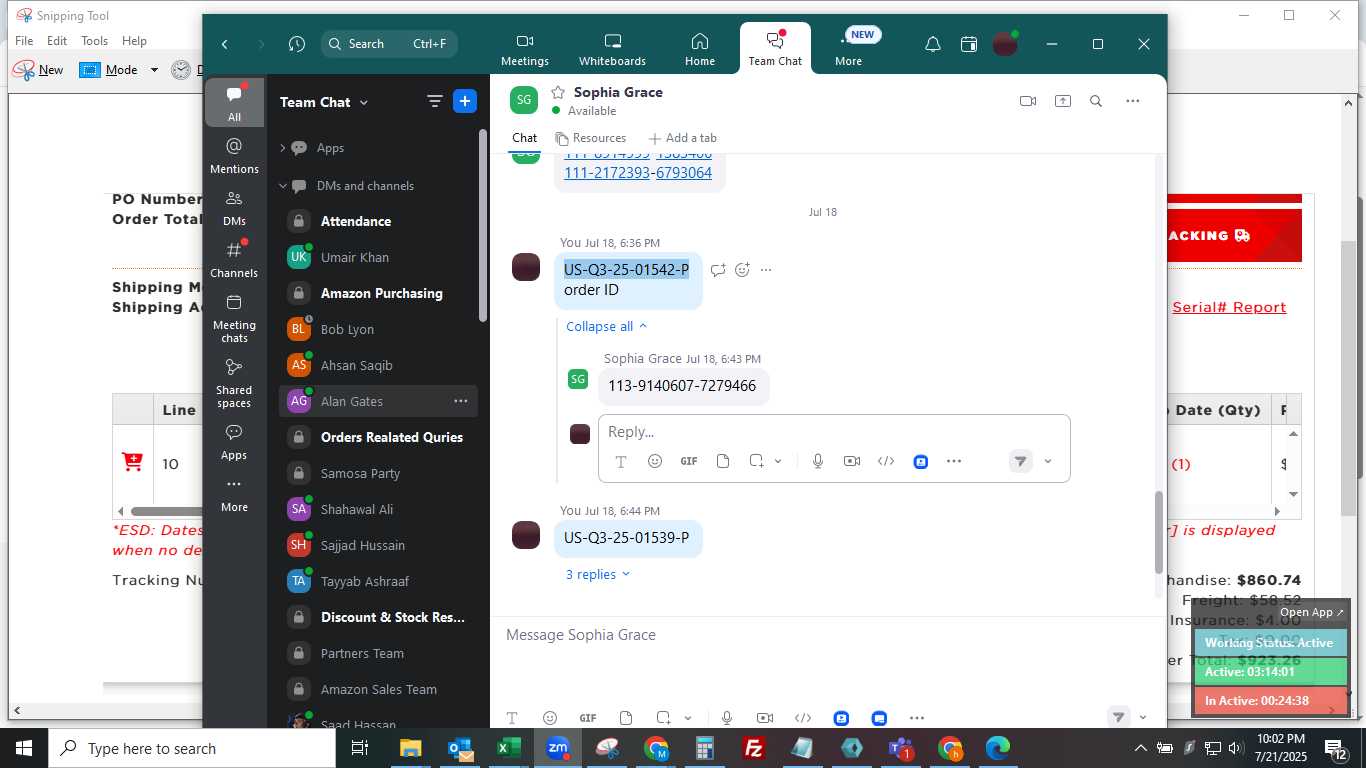
Task: Open Alan Gates row options (three dots)
Action: pyautogui.click(x=461, y=401)
